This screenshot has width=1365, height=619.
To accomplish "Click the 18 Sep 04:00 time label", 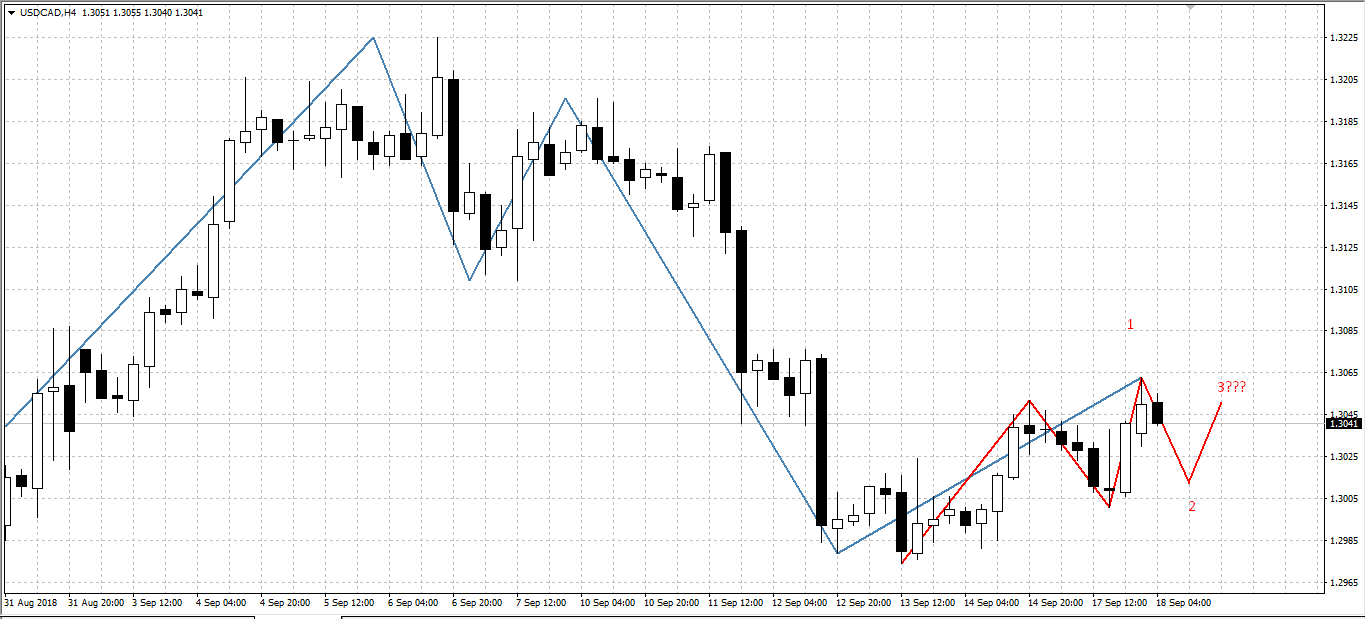I will (1184, 603).
